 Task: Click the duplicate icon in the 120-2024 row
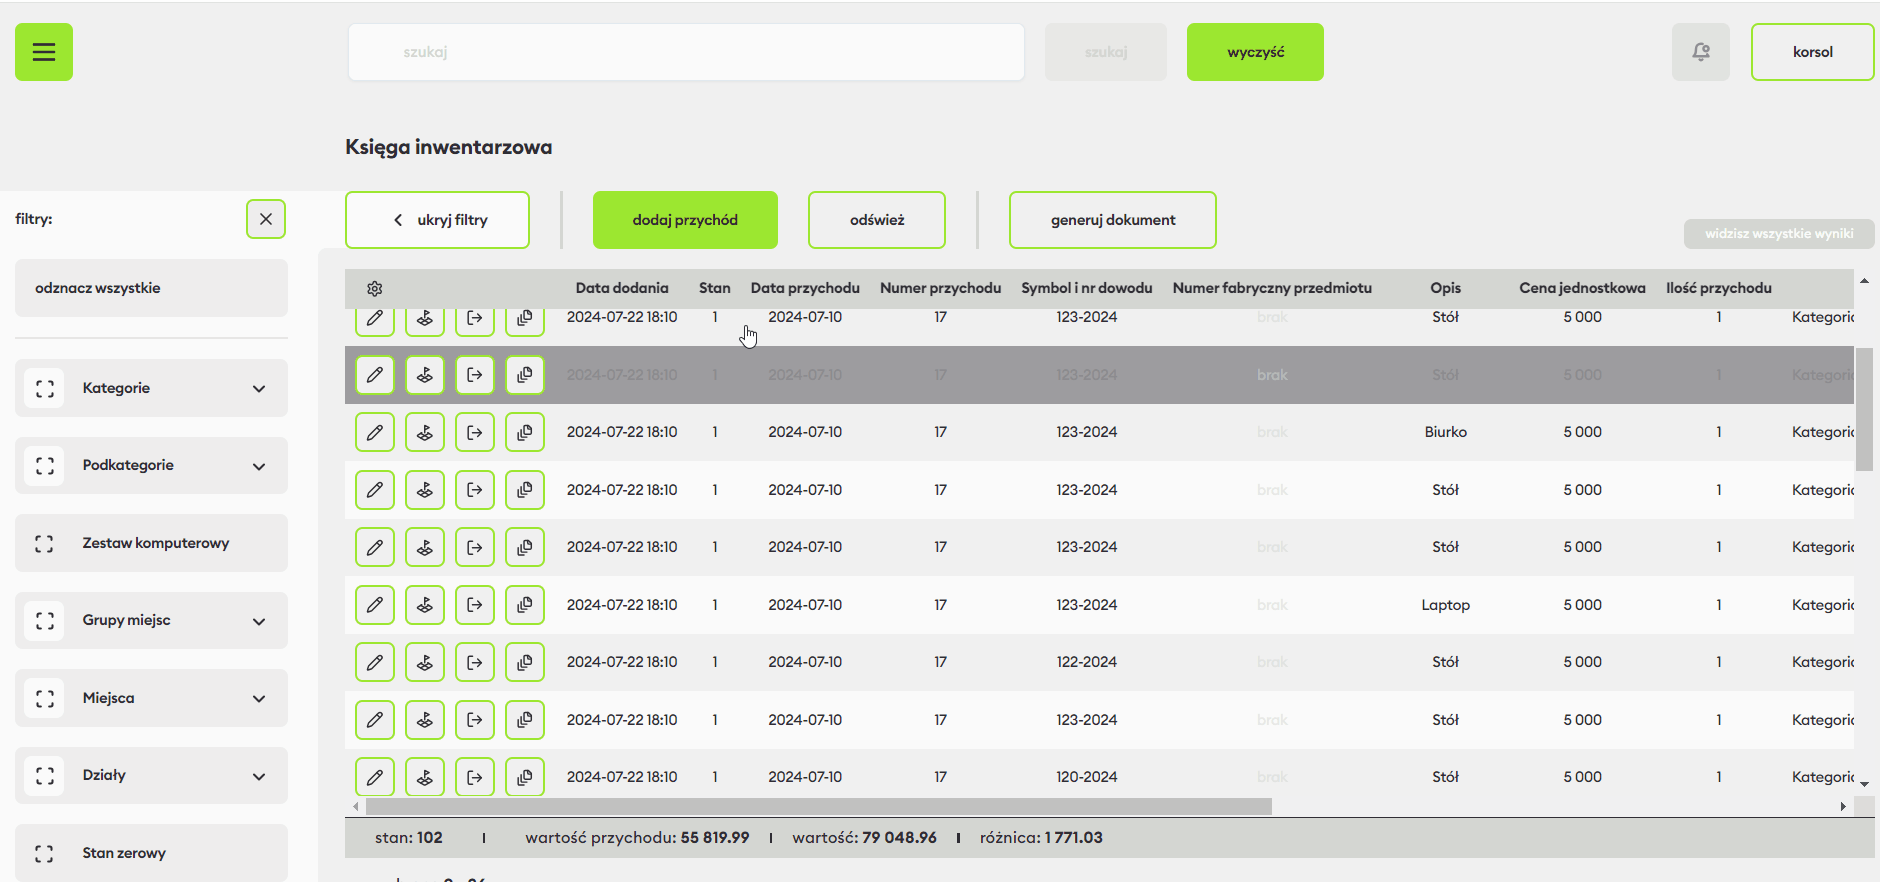click(525, 777)
